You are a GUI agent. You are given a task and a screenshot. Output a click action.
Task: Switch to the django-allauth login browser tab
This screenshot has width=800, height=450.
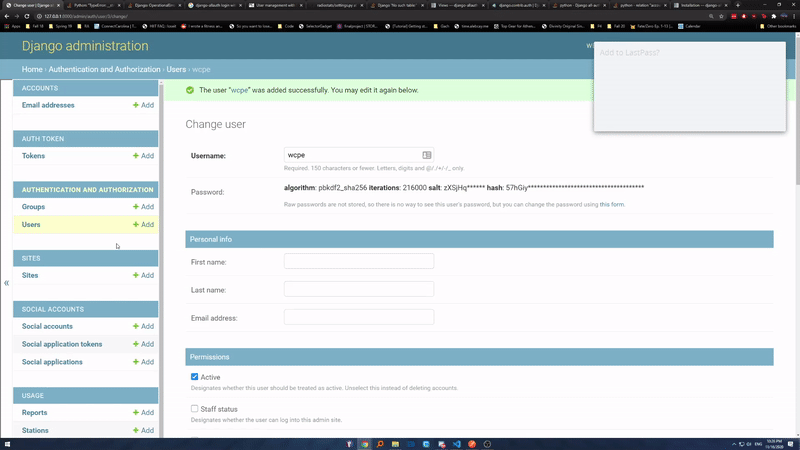click(213, 5)
